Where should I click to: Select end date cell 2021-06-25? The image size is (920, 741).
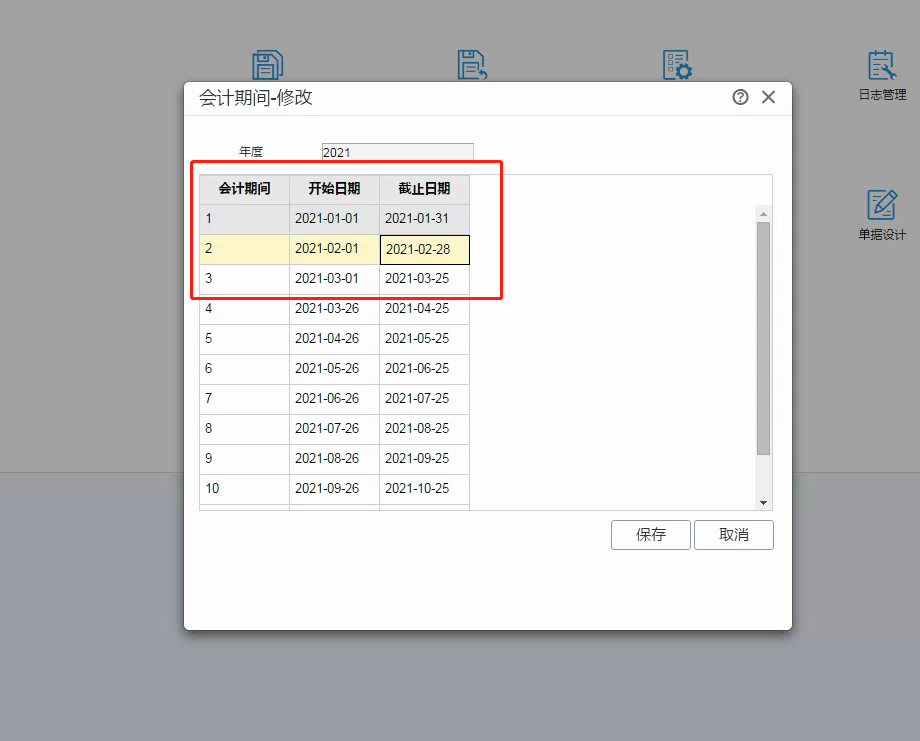[x=424, y=369]
